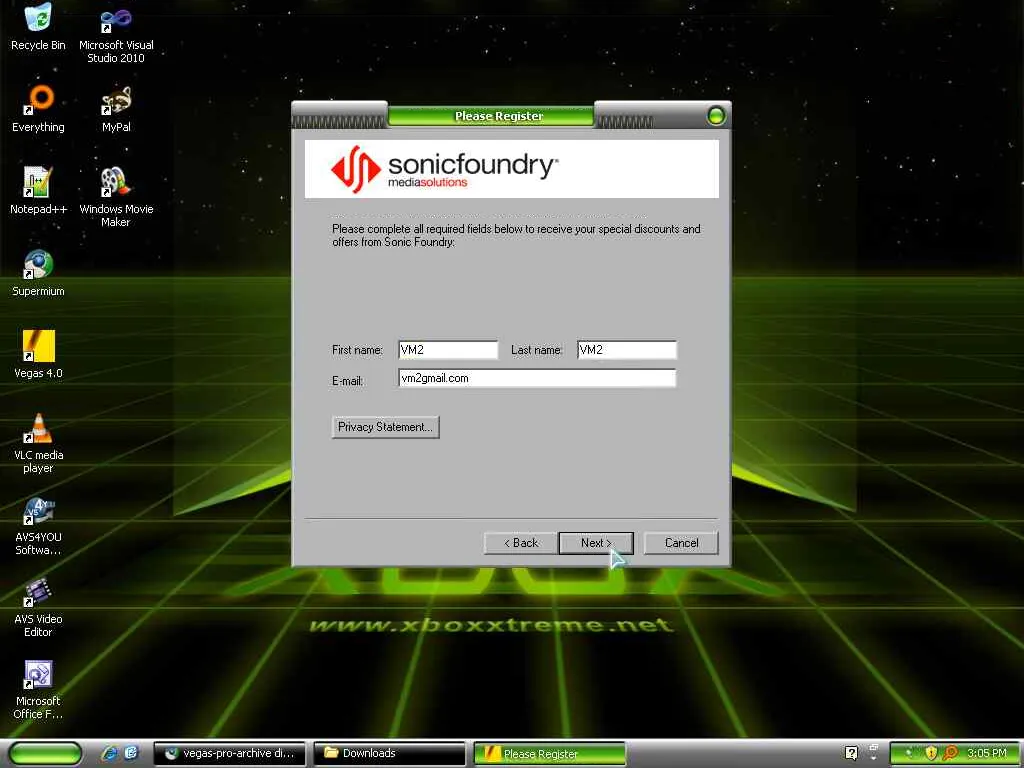The image size is (1024, 768).
Task: Click the Sonic Foundry logo banner
Action: 511,168
